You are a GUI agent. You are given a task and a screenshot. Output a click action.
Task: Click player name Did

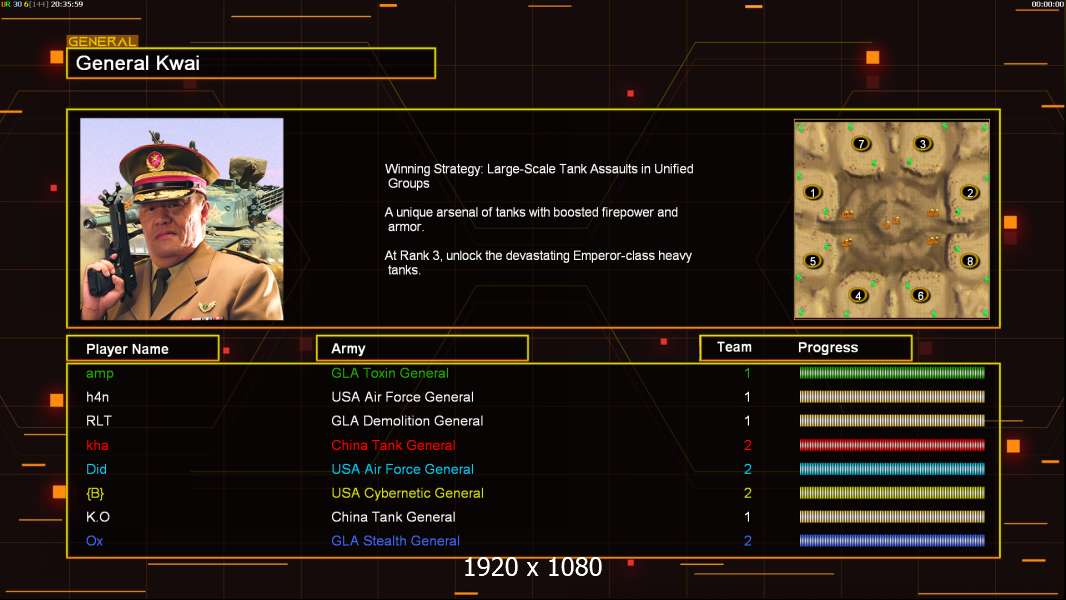[96, 469]
